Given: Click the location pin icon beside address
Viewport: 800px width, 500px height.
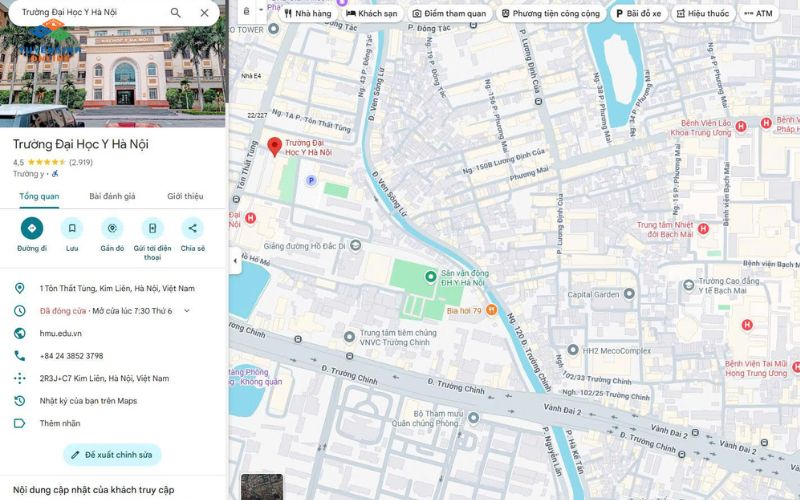Looking at the screenshot, I should click(x=19, y=288).
